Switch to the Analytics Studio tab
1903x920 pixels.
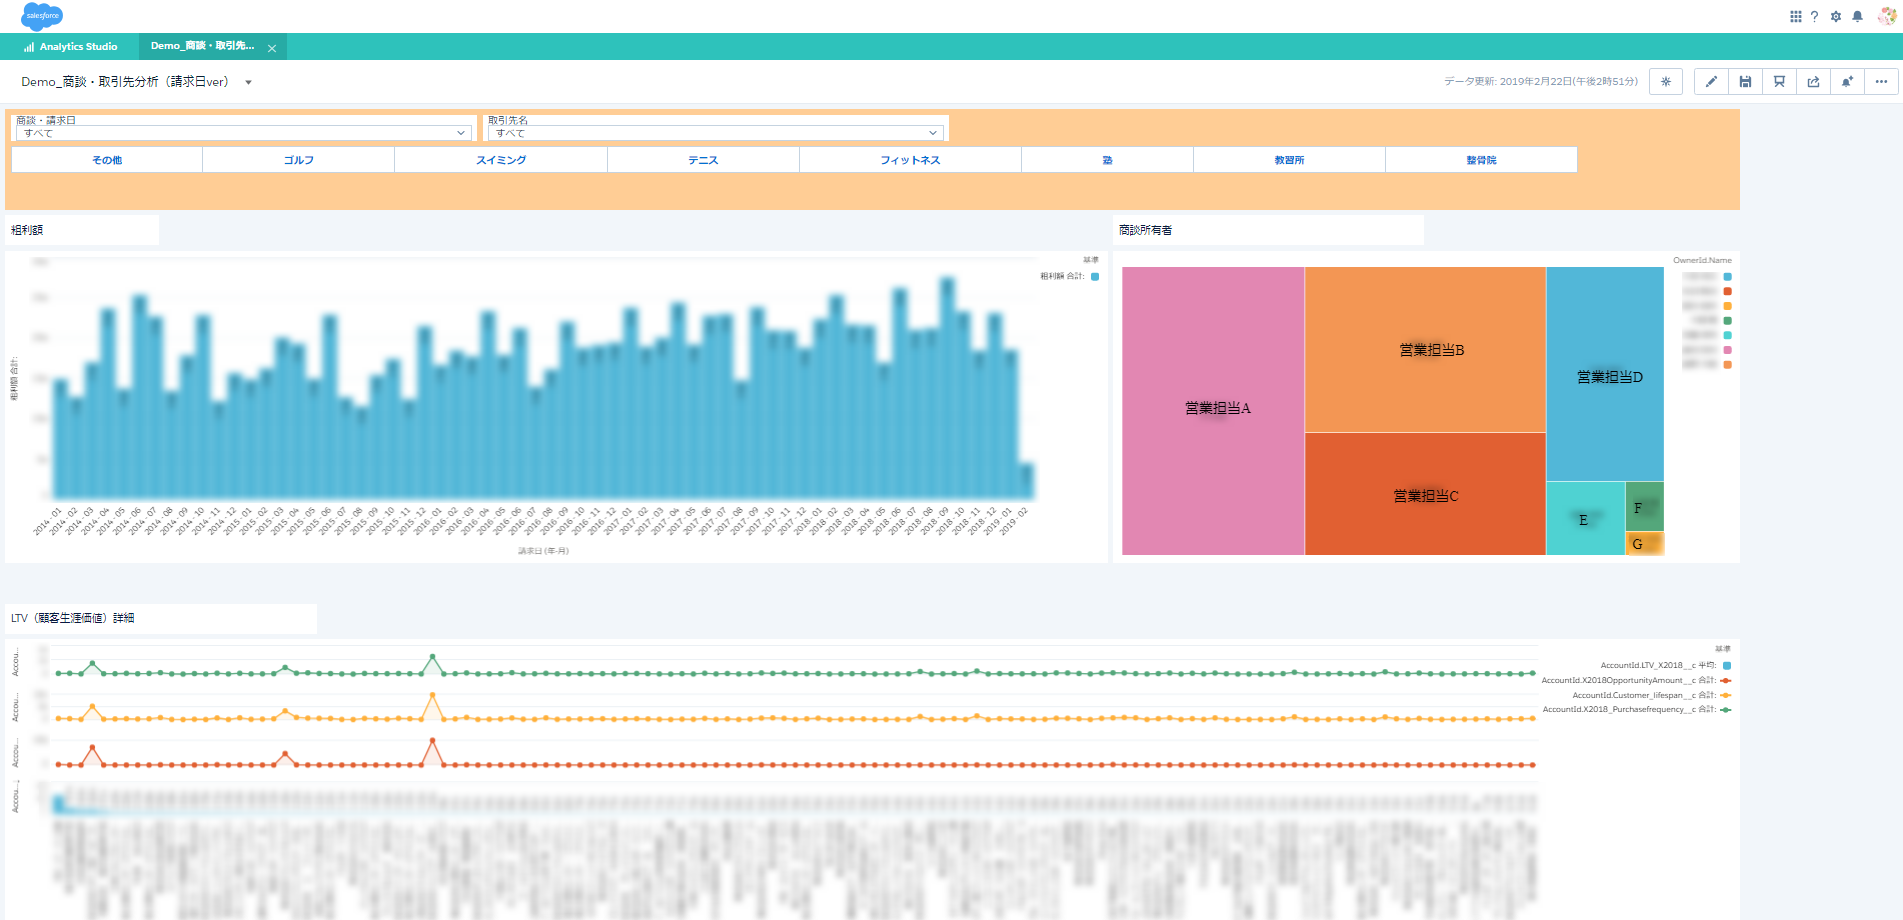pos(71,47)
